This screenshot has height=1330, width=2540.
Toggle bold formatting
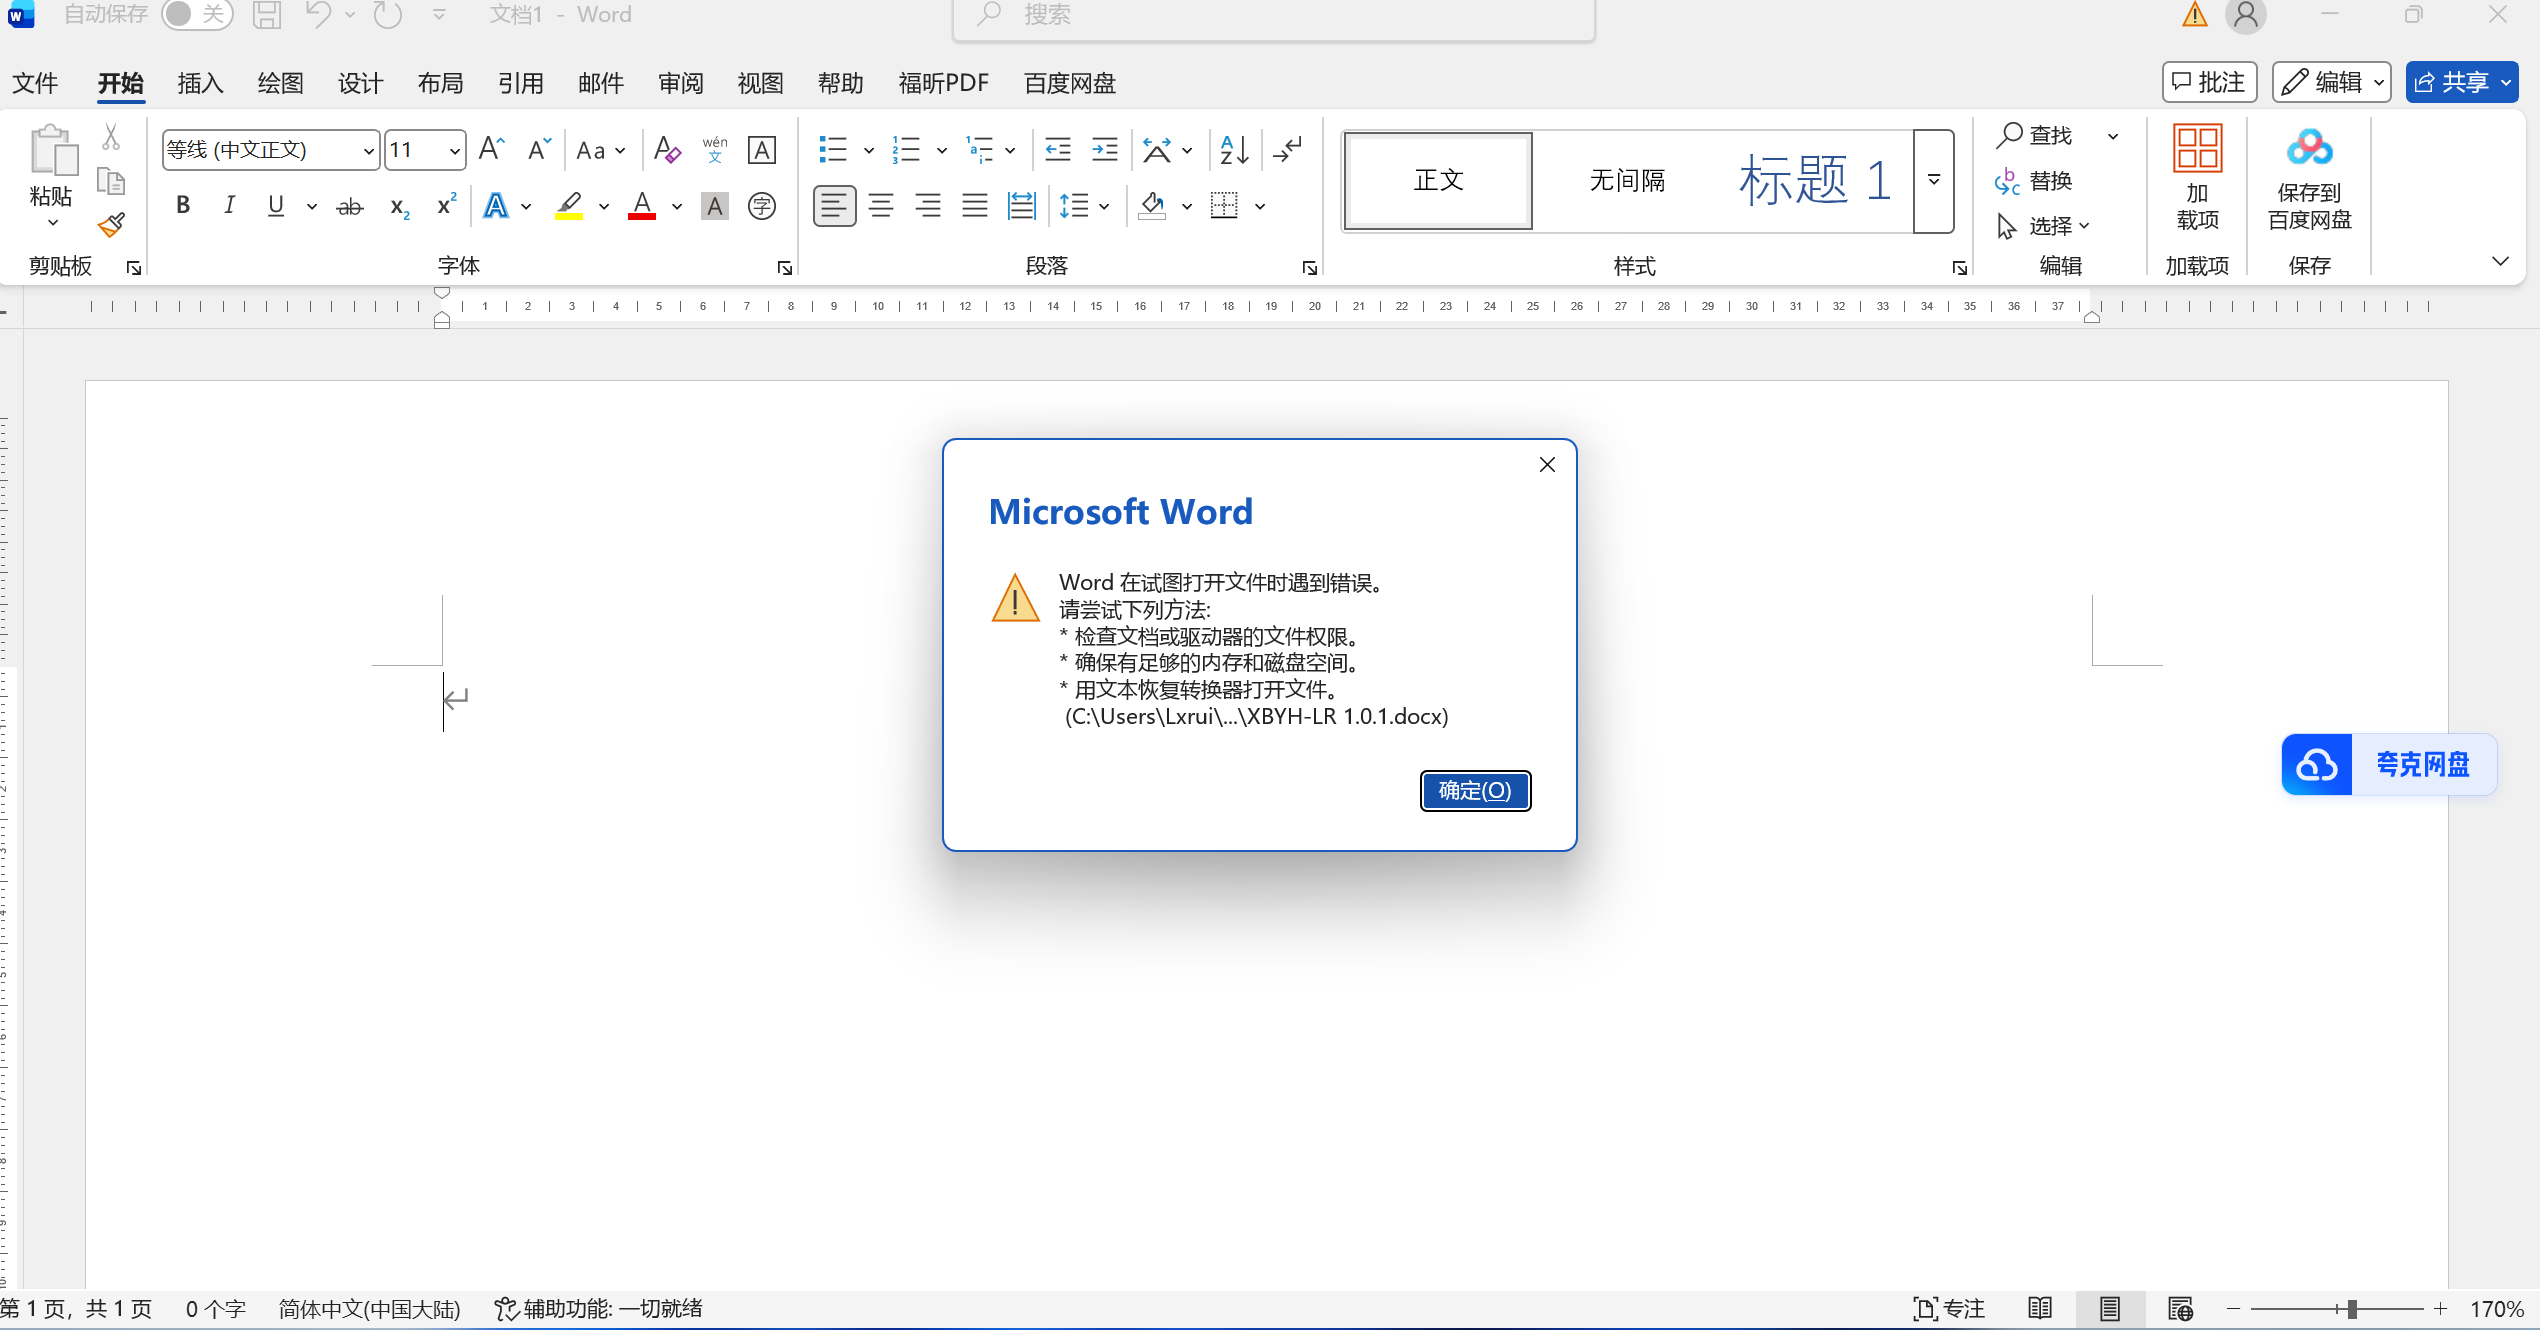pos(183,206)
